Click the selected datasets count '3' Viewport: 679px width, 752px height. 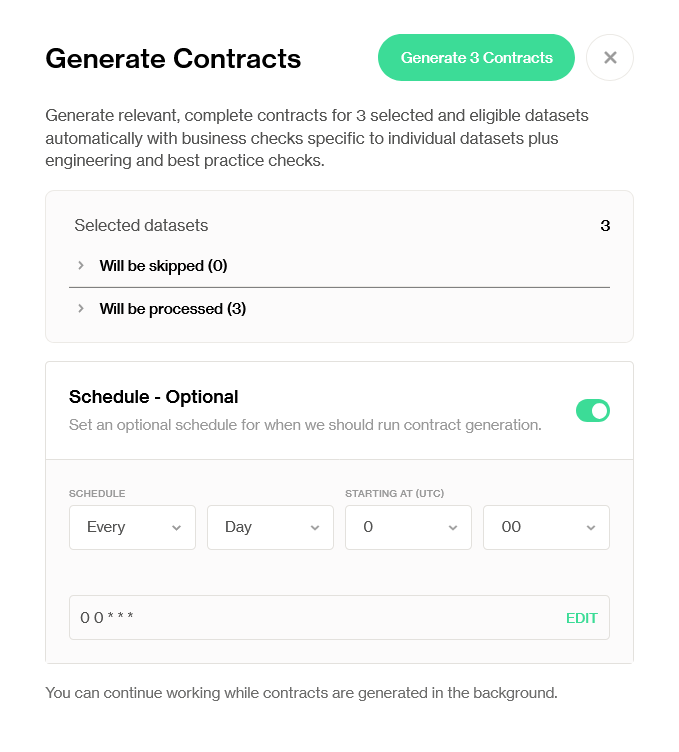(605, 226)
